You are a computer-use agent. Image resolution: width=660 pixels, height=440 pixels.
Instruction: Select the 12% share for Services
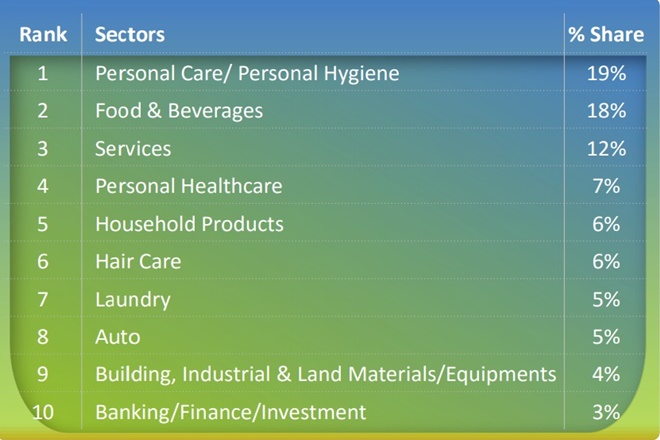[606, 149]
